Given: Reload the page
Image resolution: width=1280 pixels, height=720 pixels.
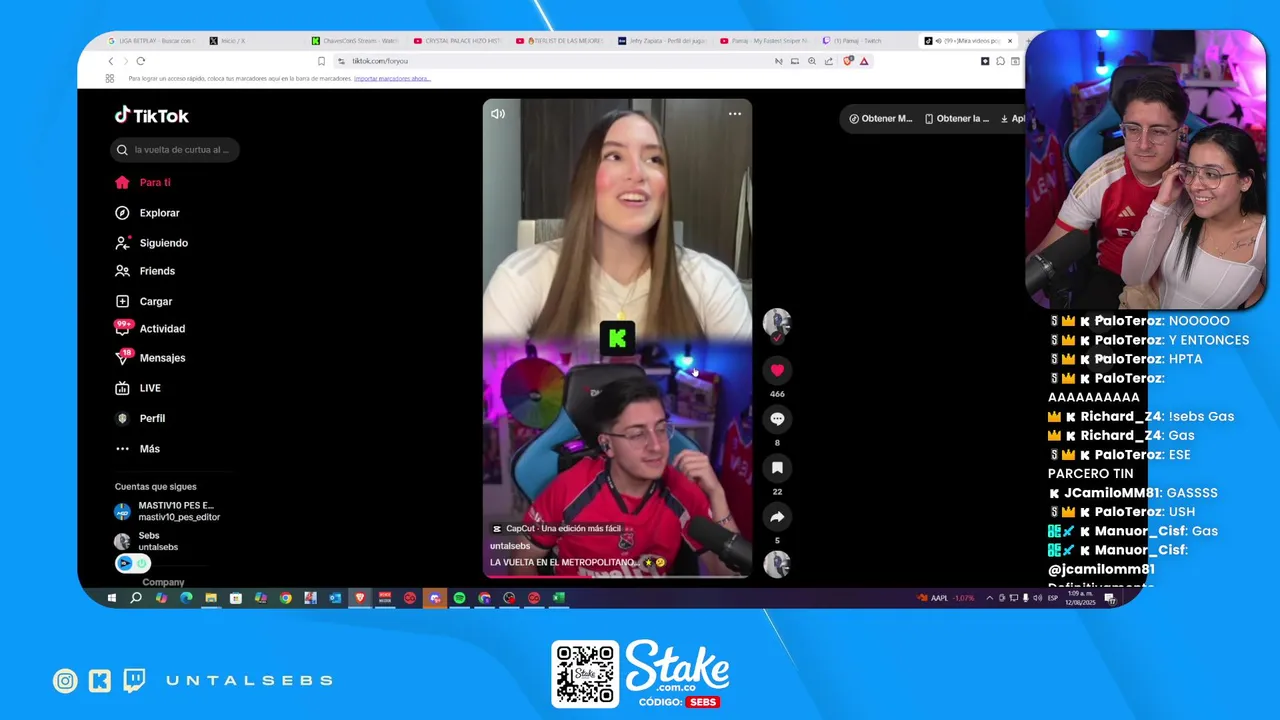Looking at the screenshot, I should (140, 61).
